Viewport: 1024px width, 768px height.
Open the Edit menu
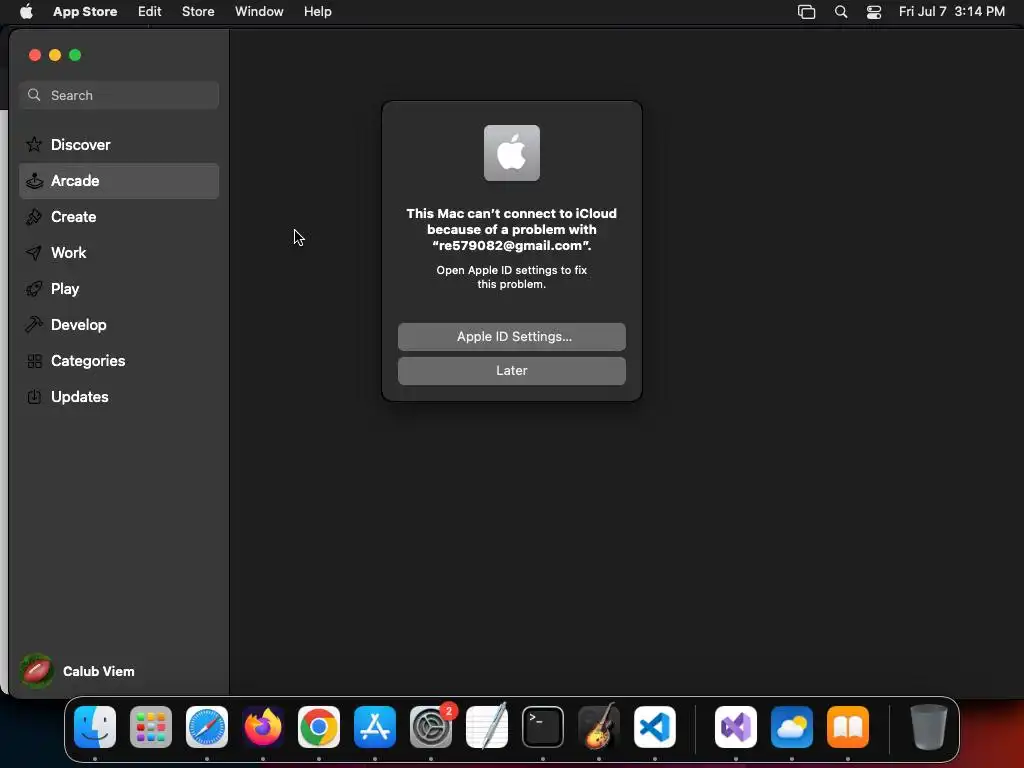150,11
